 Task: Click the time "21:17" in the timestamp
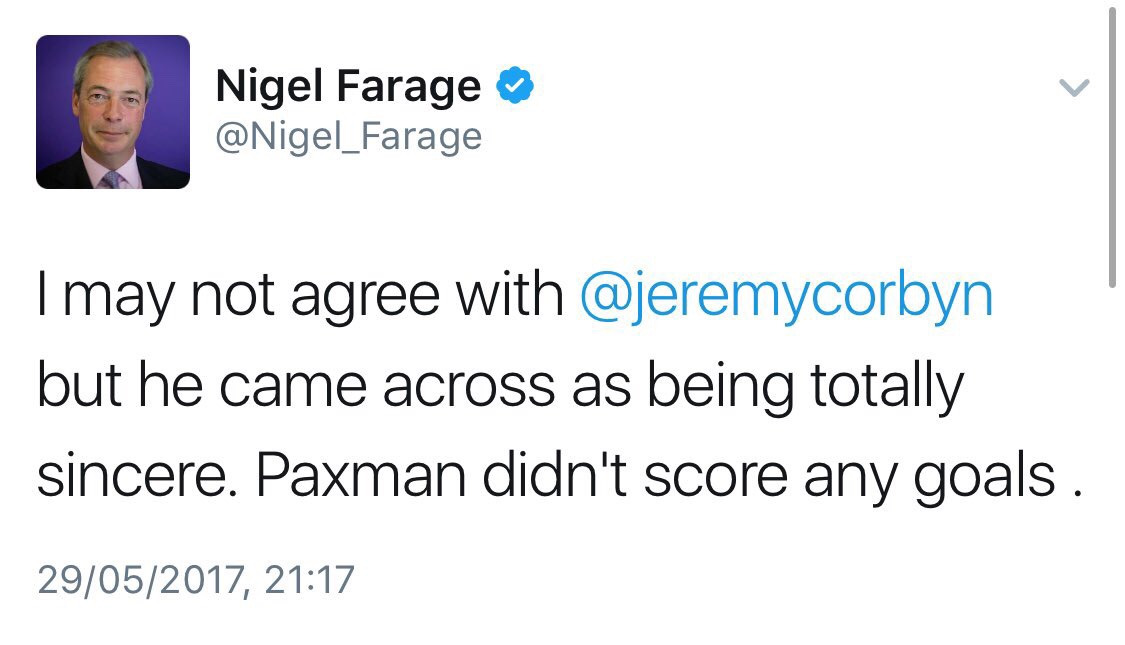click(311, 580)
